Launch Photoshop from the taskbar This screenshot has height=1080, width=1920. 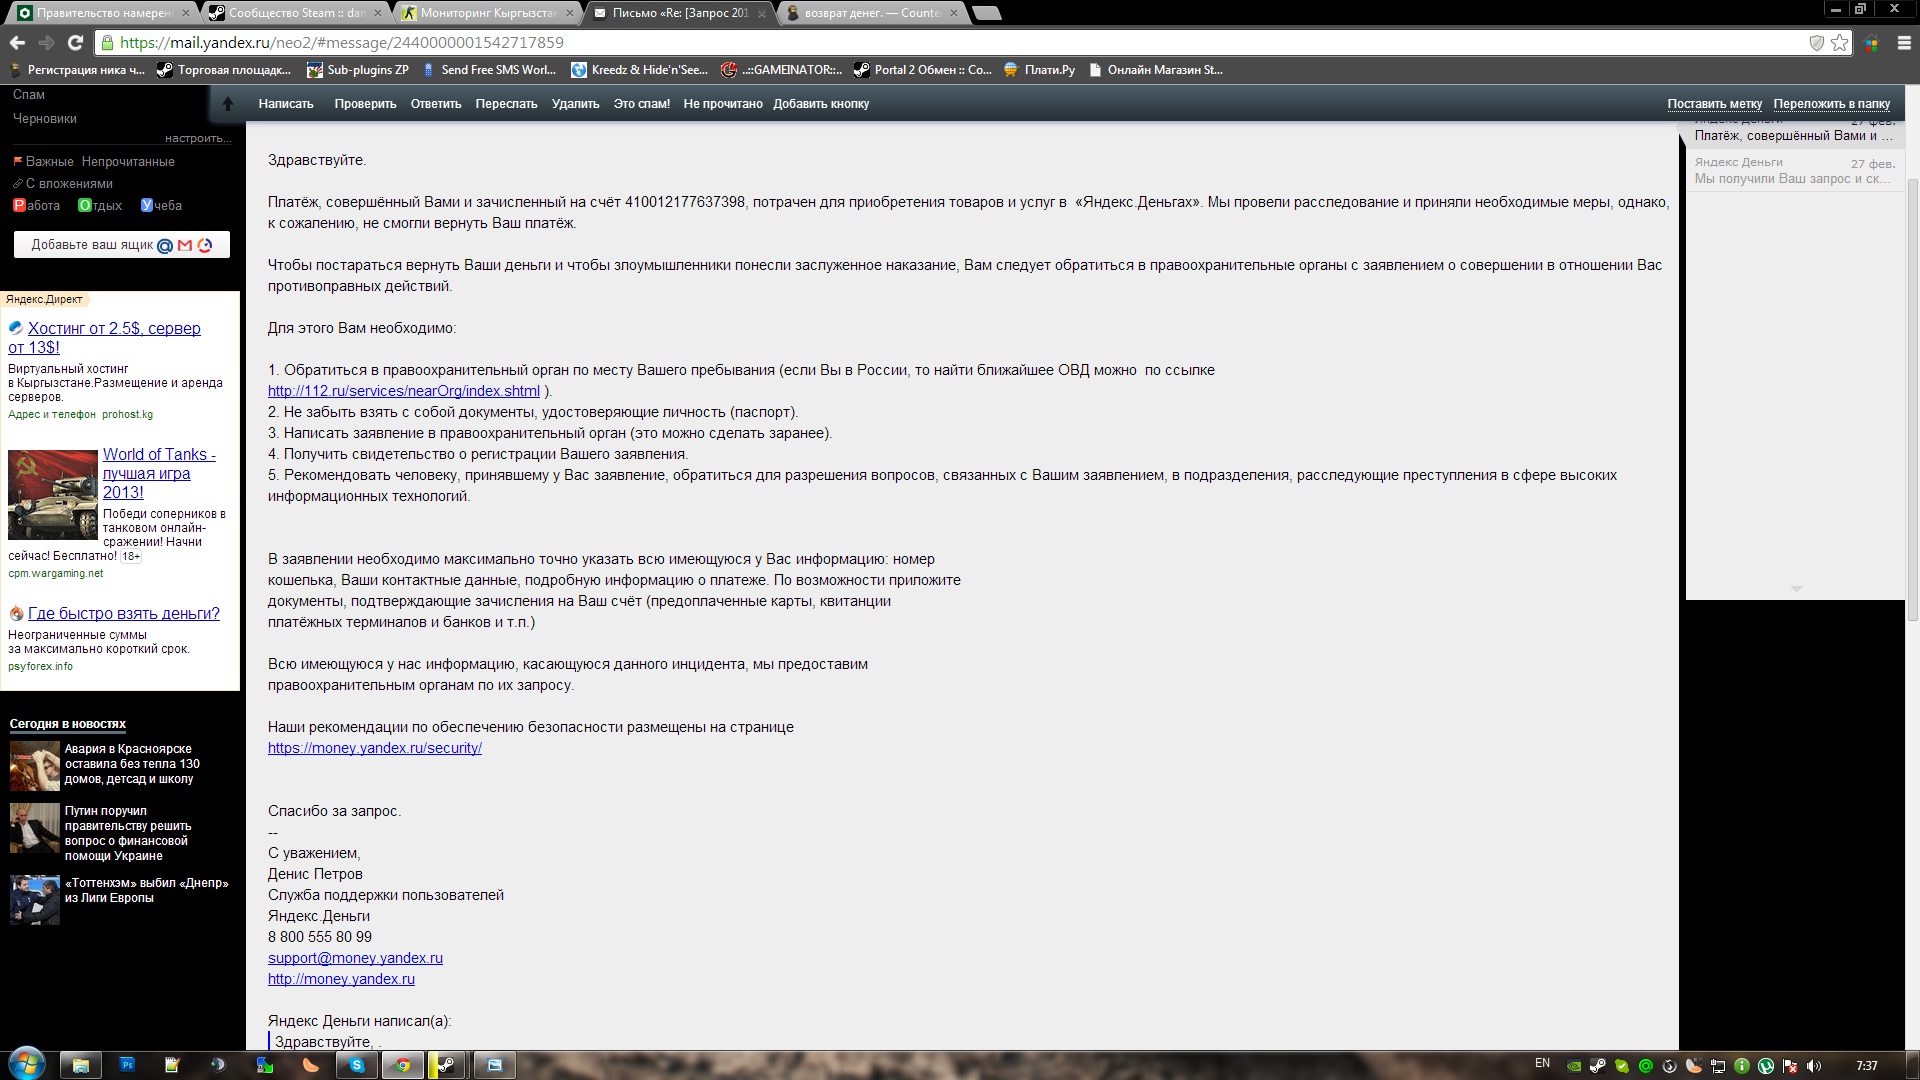[x=127, y=1065]
